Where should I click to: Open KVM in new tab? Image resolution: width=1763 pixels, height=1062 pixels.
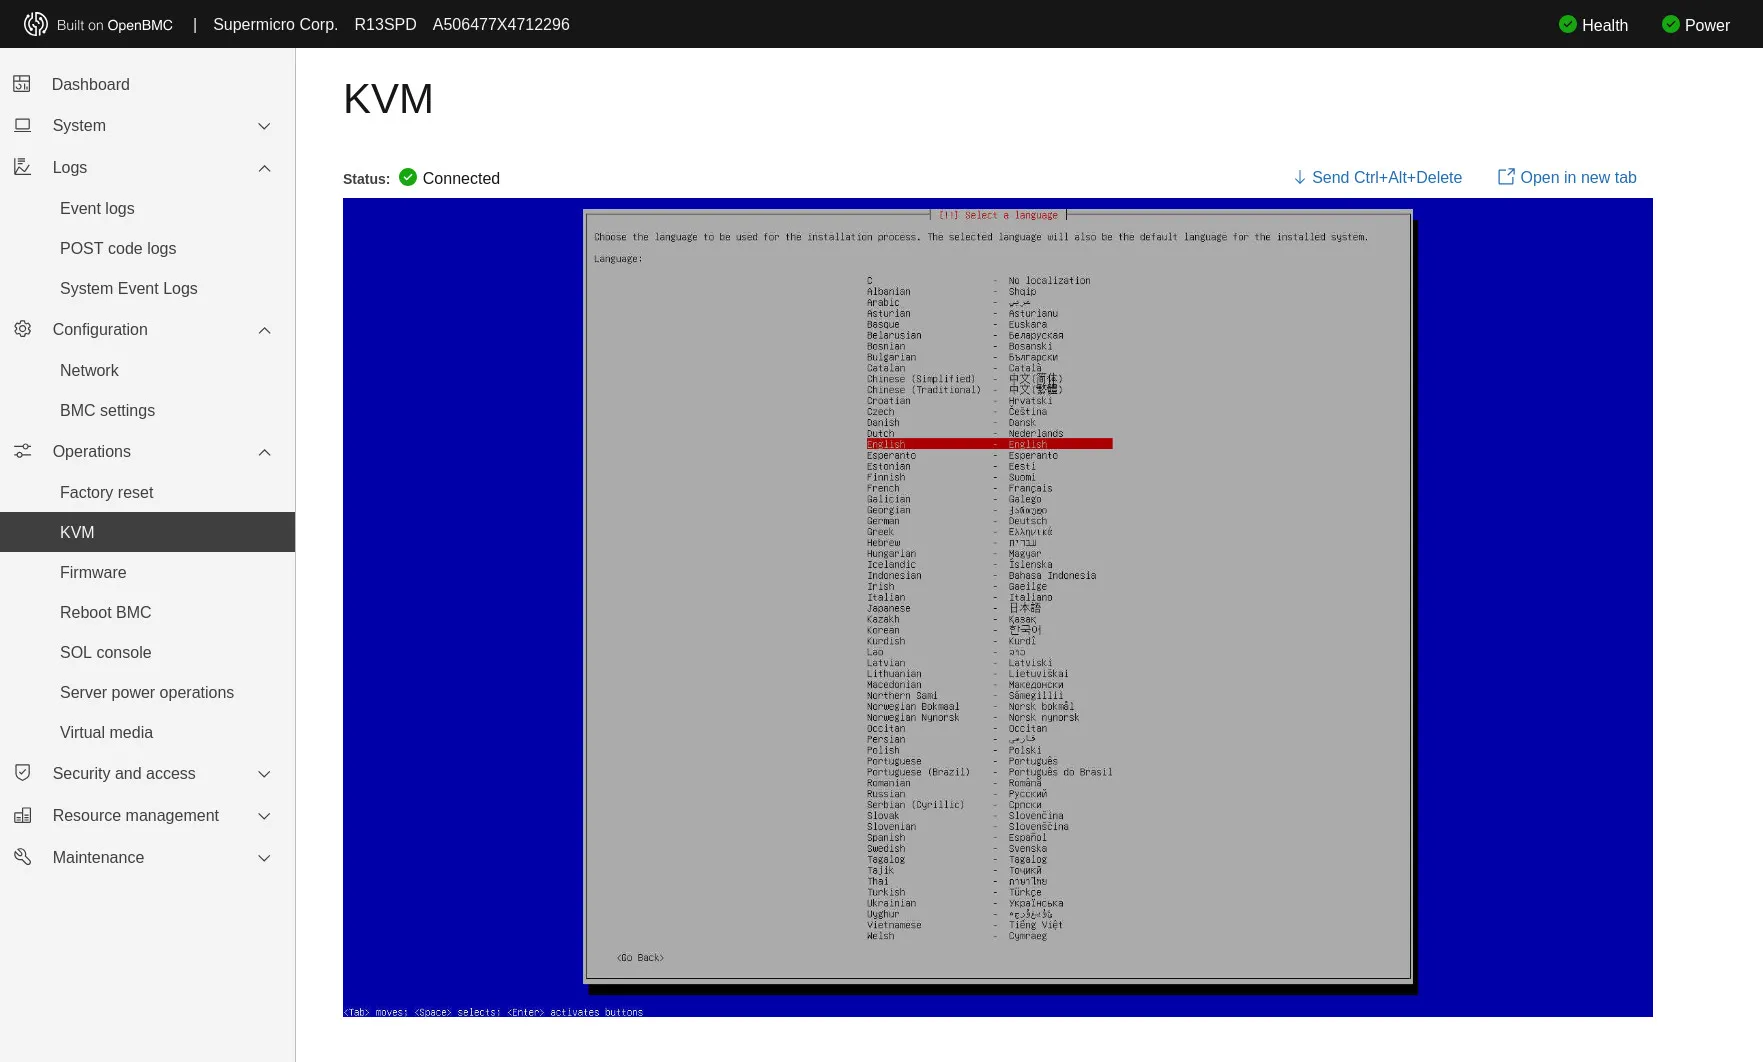pyautogui.click(x=1566, y=177)
